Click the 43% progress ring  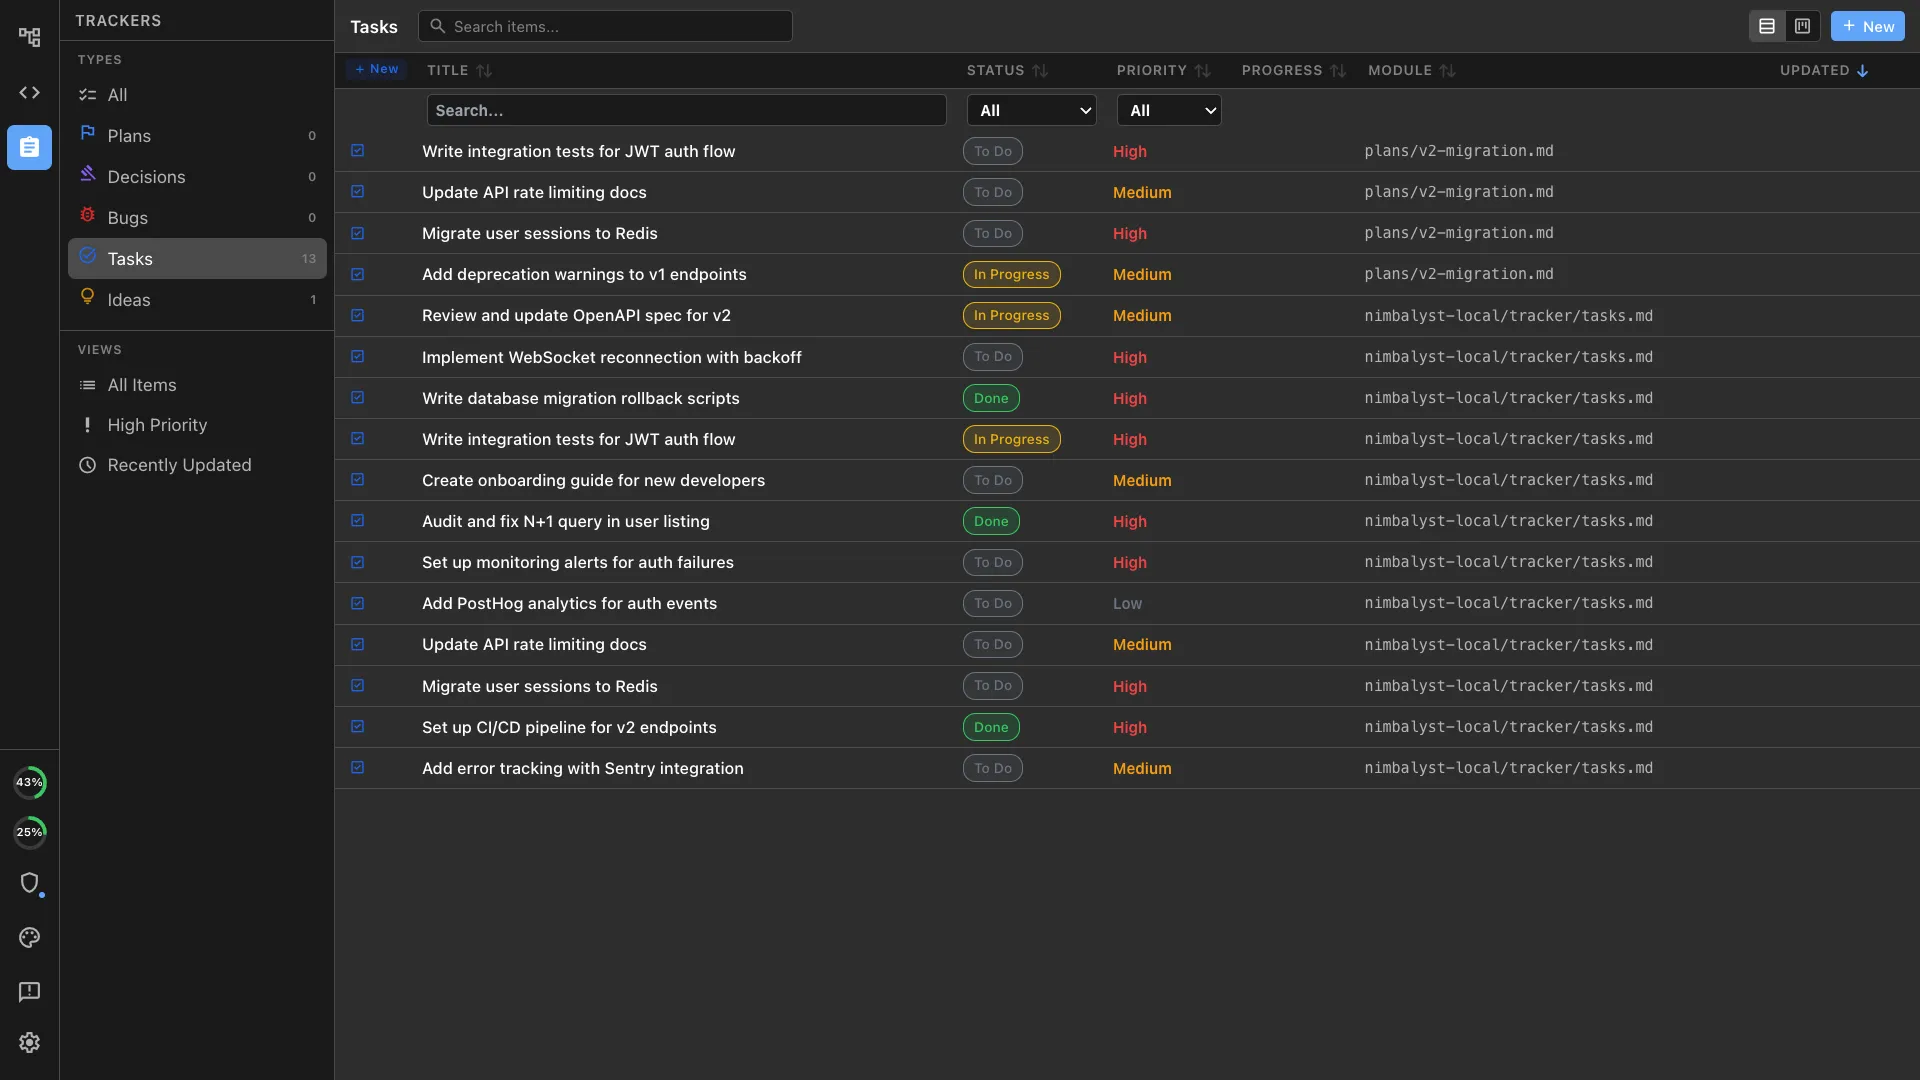(30, 782)
